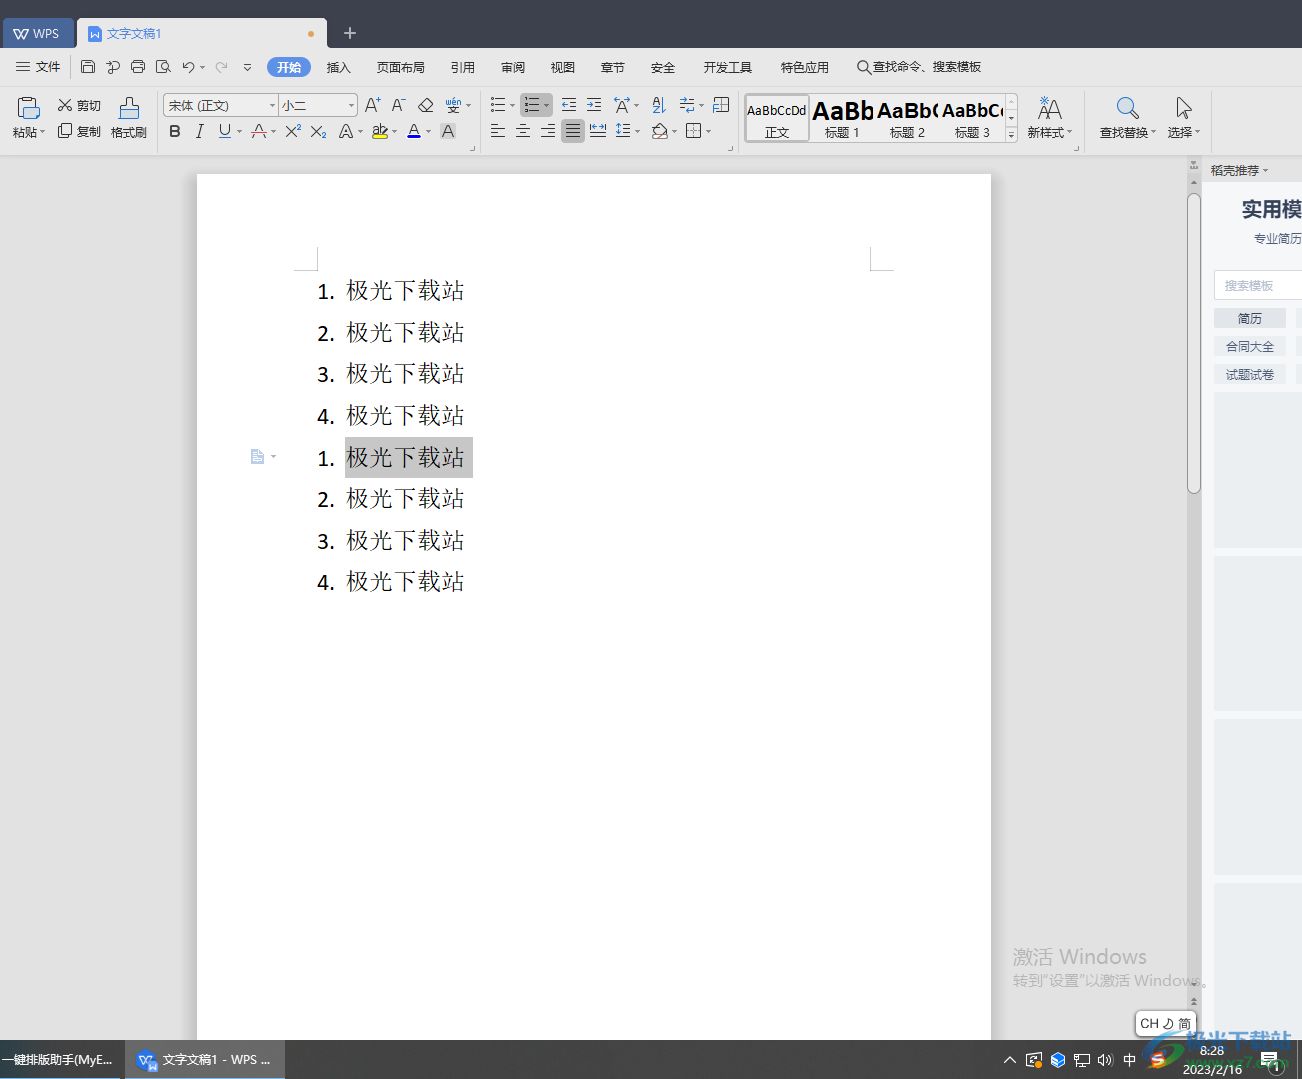Open Print Preview from quick access bar

(x=163, y=67)
